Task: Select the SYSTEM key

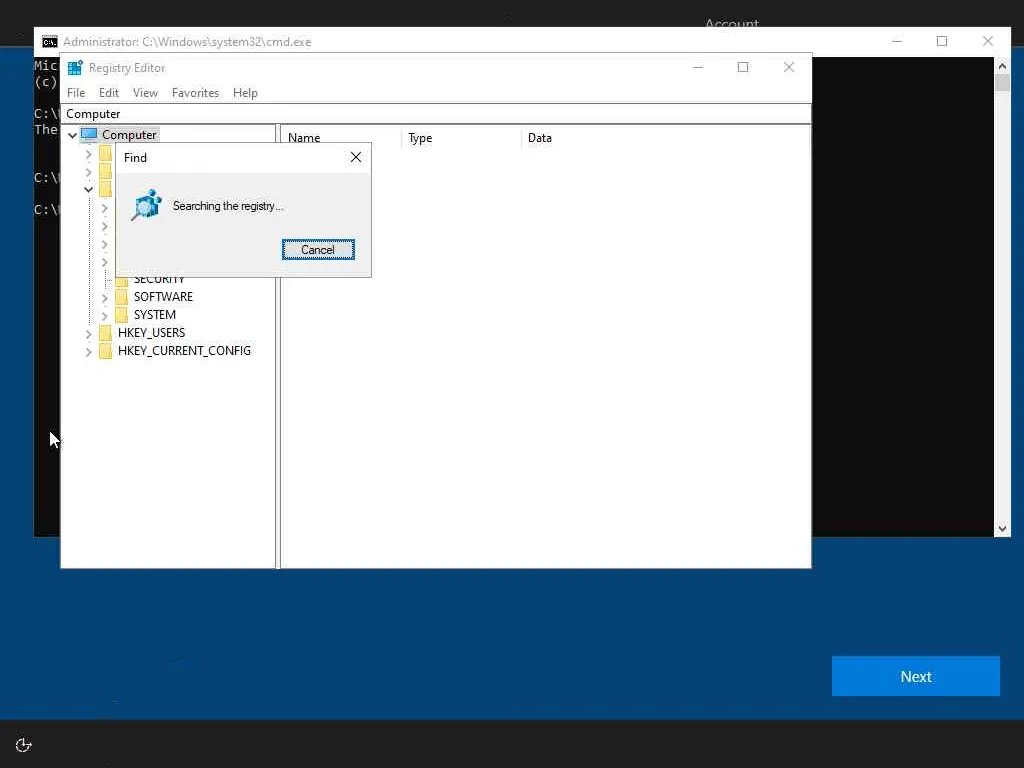Action: [155, 315]
